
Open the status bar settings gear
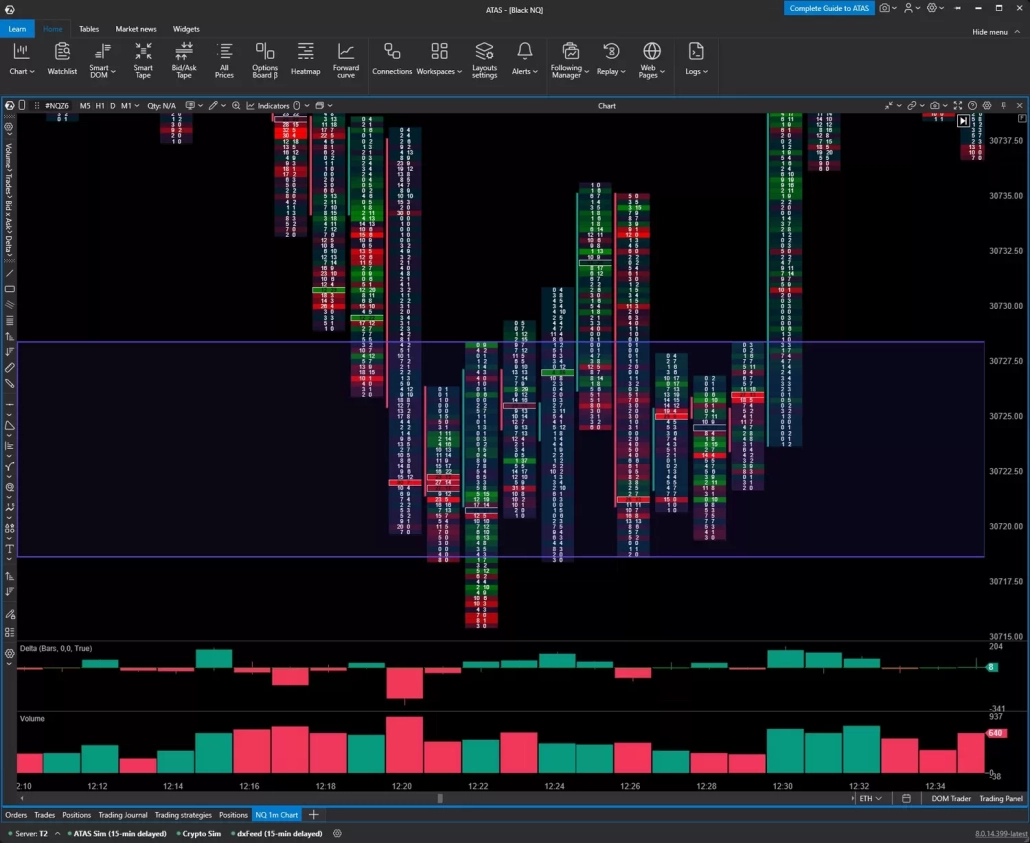point(337,833)
